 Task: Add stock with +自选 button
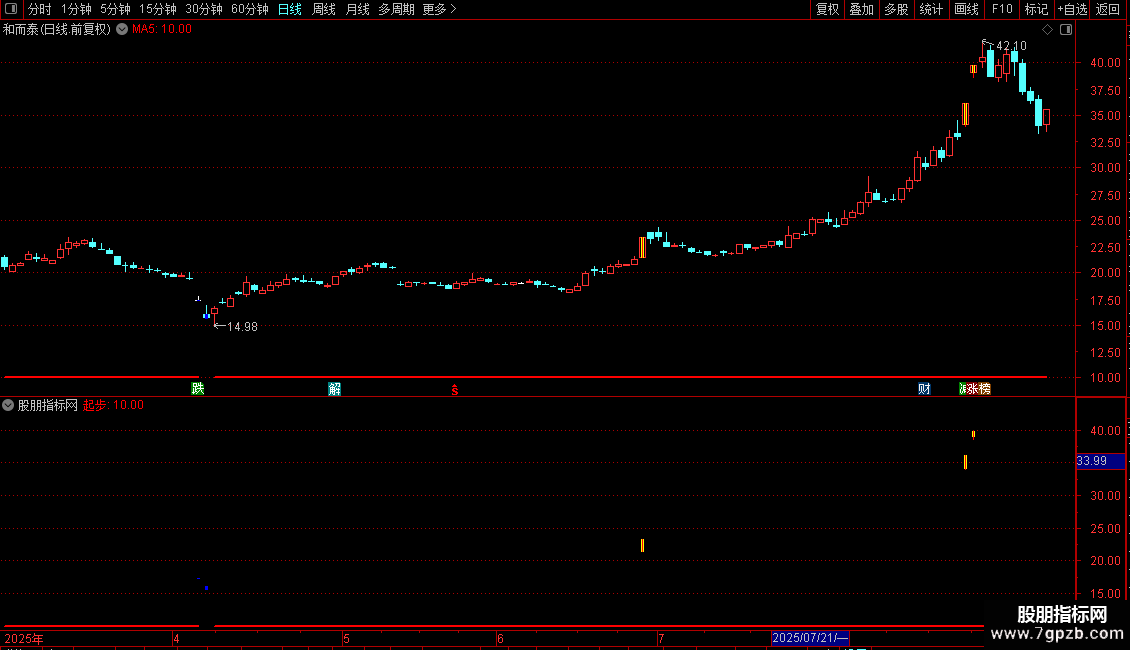(x=1072, y=9)
